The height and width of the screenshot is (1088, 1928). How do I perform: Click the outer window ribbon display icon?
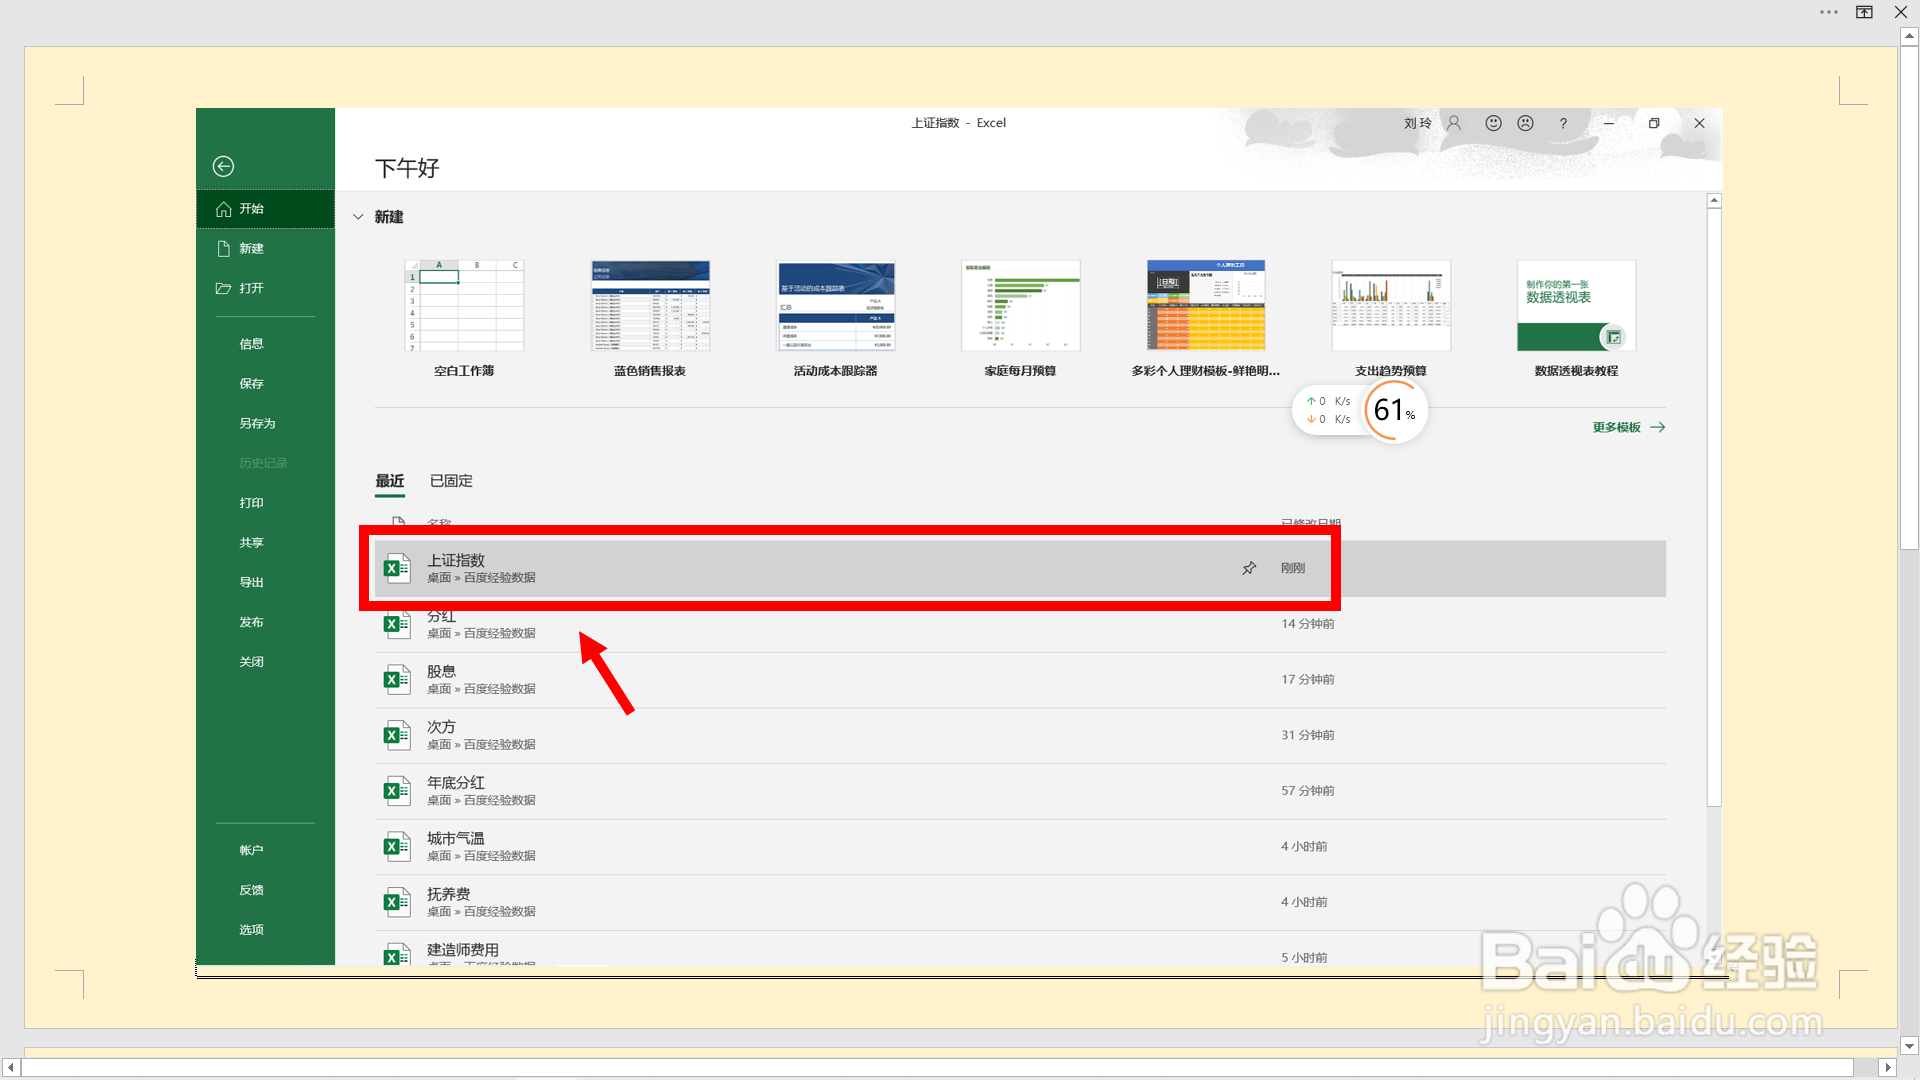coord(1873,13)
